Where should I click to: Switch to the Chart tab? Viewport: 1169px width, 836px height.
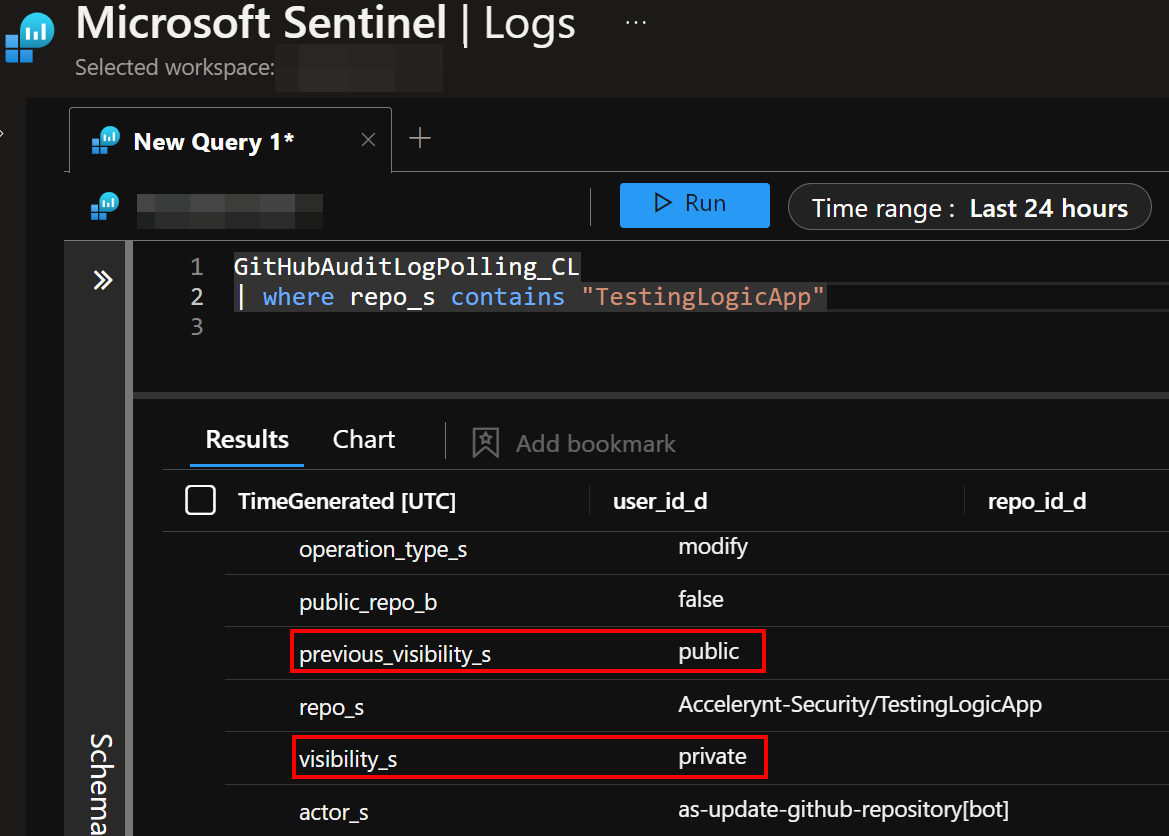[364, 440]
